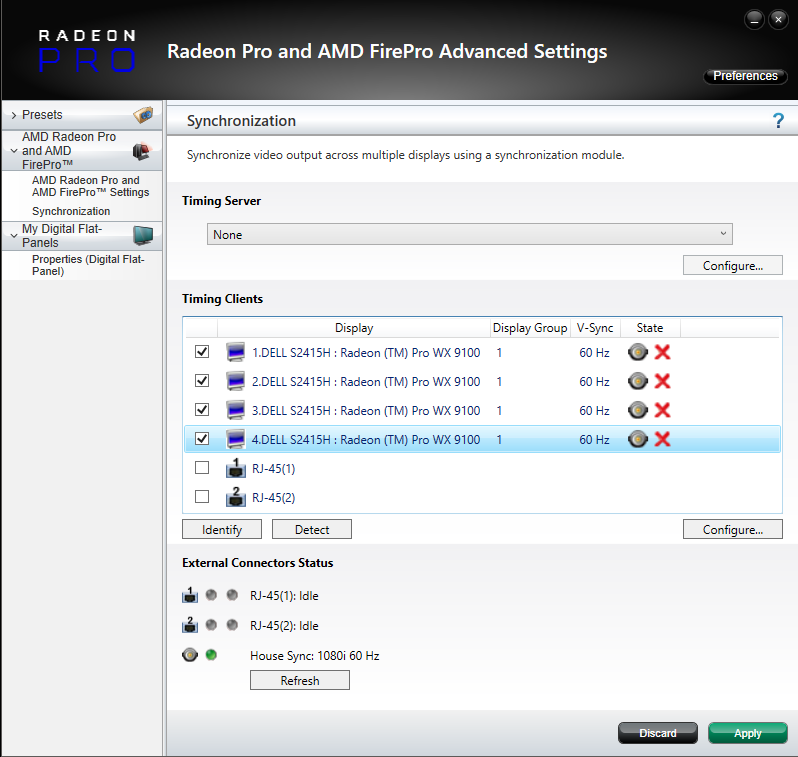Click BNC state icon for 2.DELL S2415H
Screen dimensions: 798x757
click(638, 381)
